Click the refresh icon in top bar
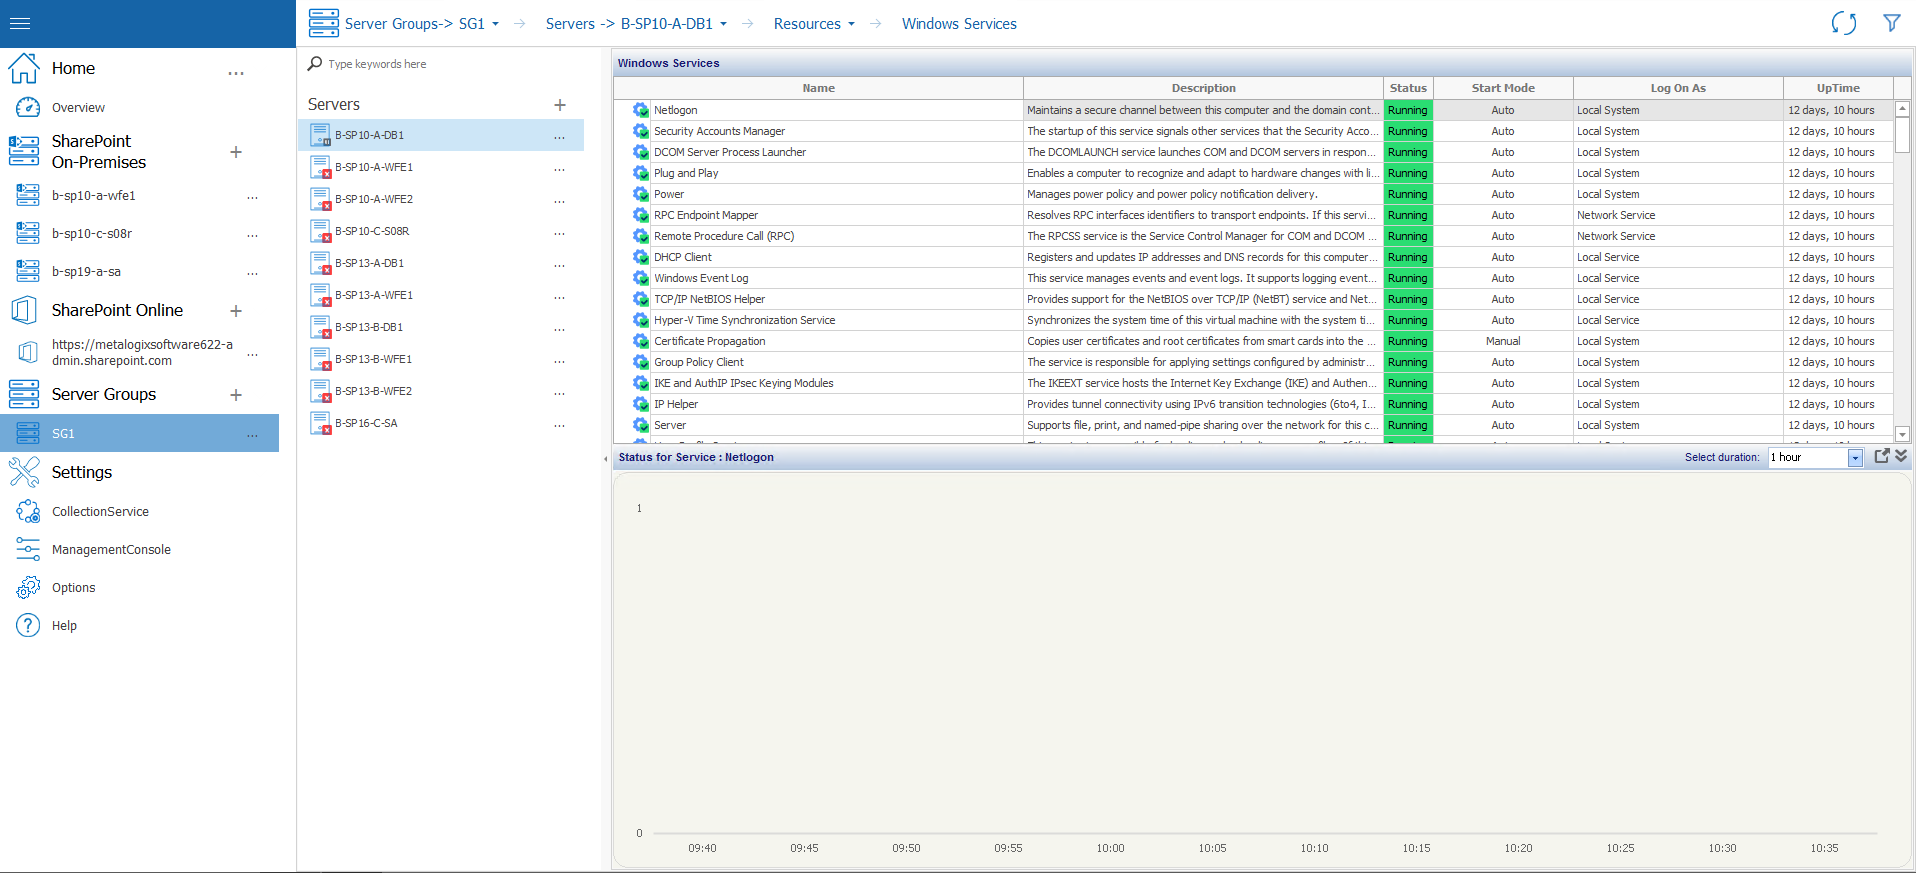Image resolution: width=1916 pixels, height=873 pixels. coord(1843,23)
